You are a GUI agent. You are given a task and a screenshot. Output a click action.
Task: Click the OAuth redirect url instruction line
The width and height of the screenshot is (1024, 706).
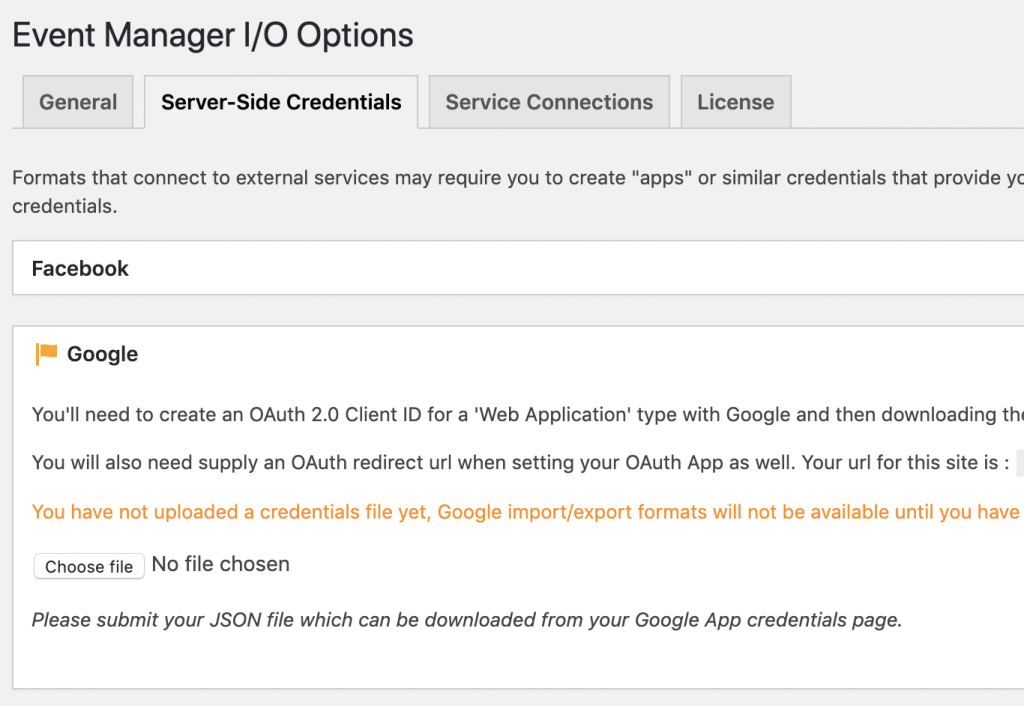[521, 462]
